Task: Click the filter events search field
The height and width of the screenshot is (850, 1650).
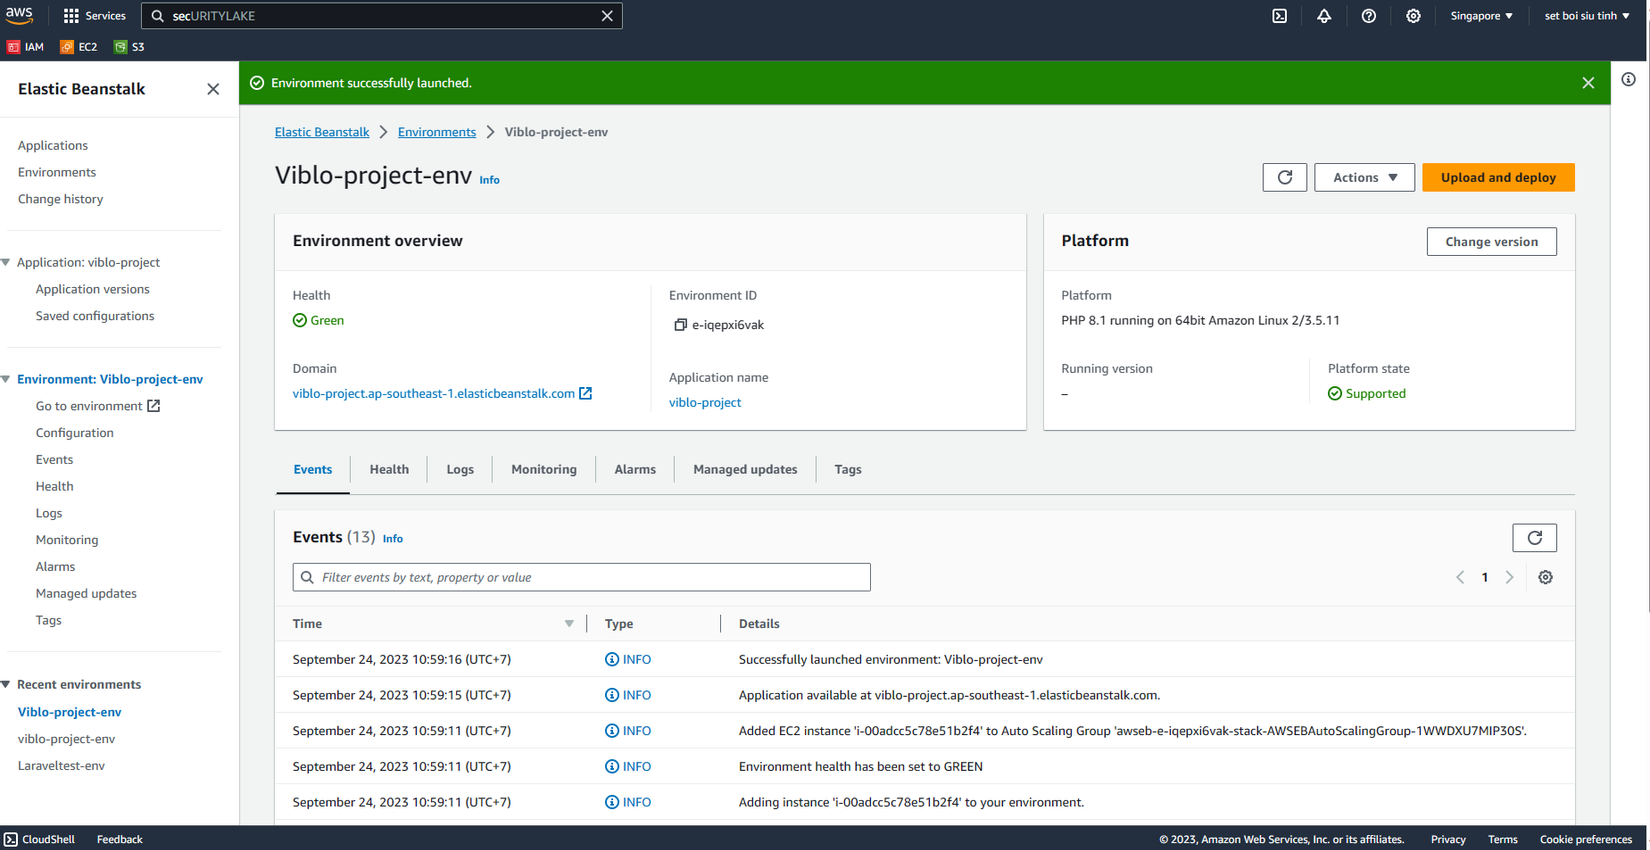Action: (x=581, y=577)
